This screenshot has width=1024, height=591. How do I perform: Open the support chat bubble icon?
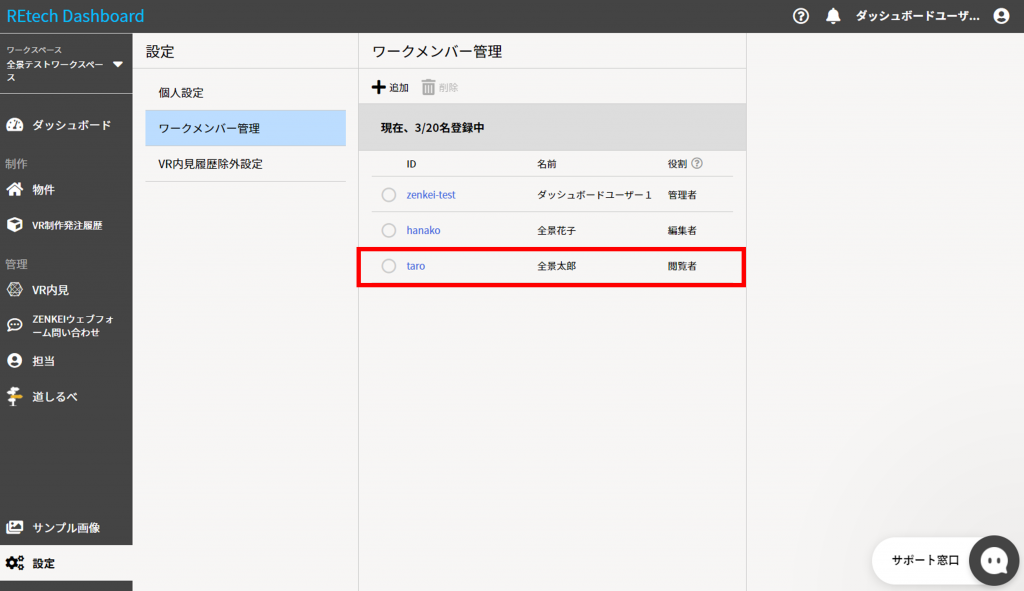[x=994, y=560]
